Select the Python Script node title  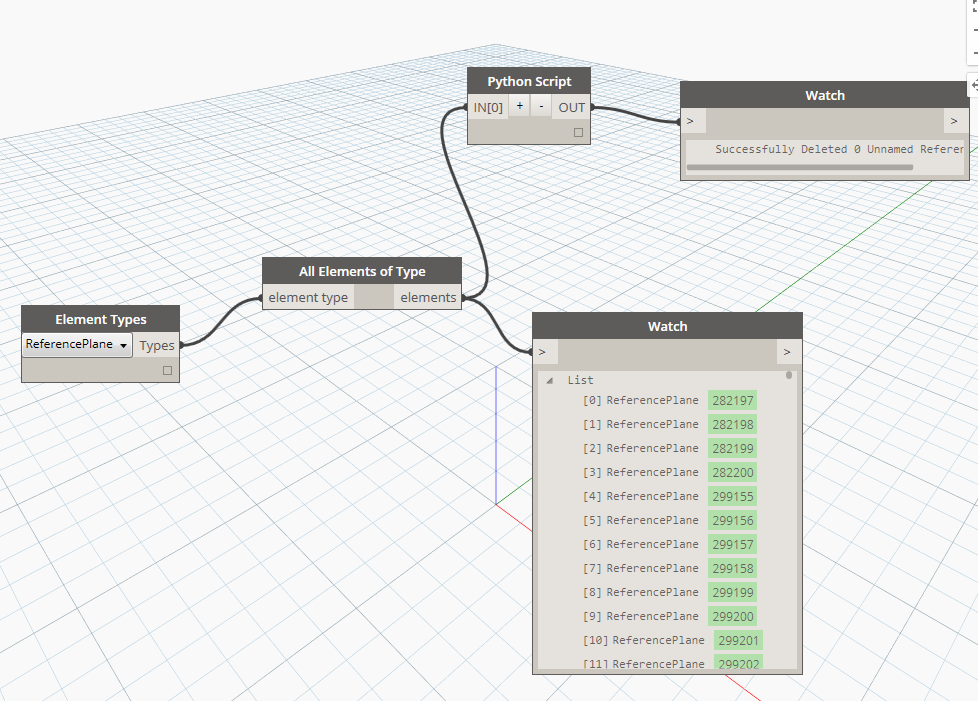coord(529,81)
